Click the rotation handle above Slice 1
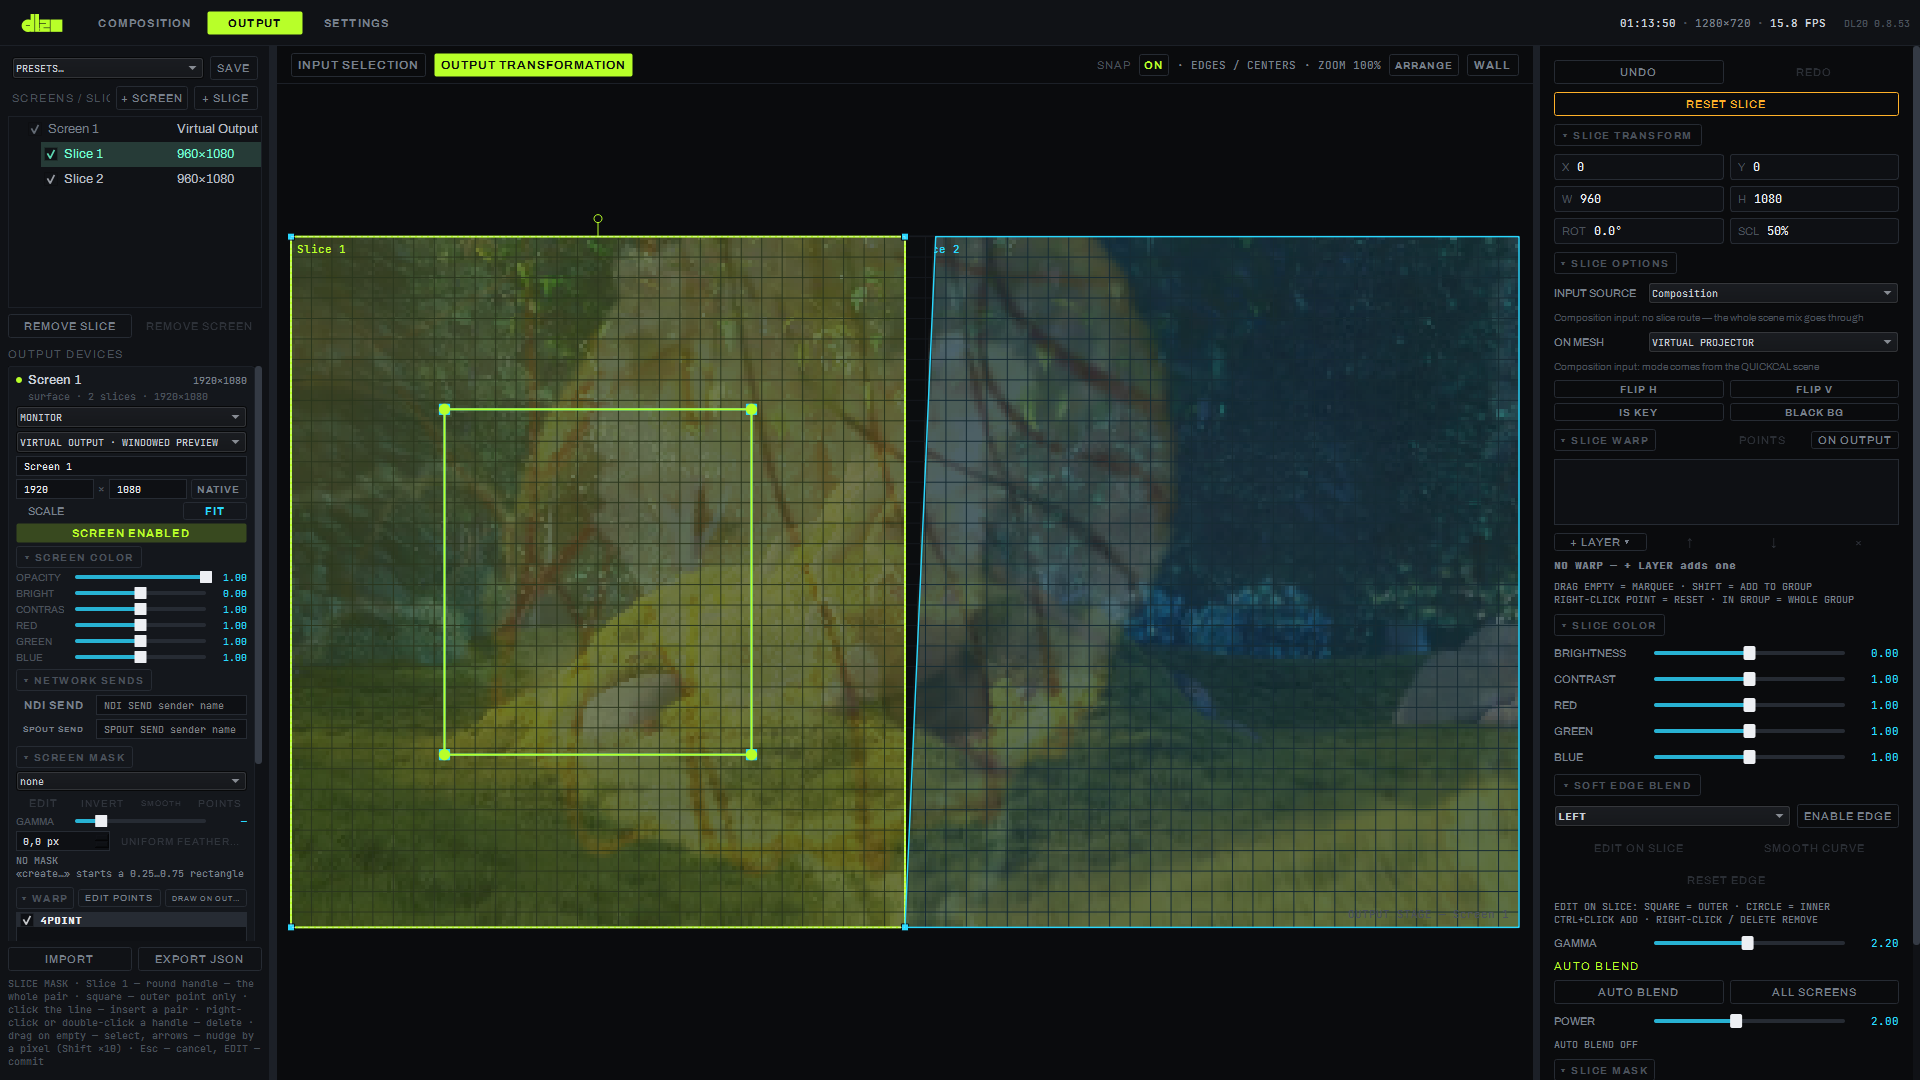Viewport: 1920px width, 1080px height. click(x=598, y=218)
